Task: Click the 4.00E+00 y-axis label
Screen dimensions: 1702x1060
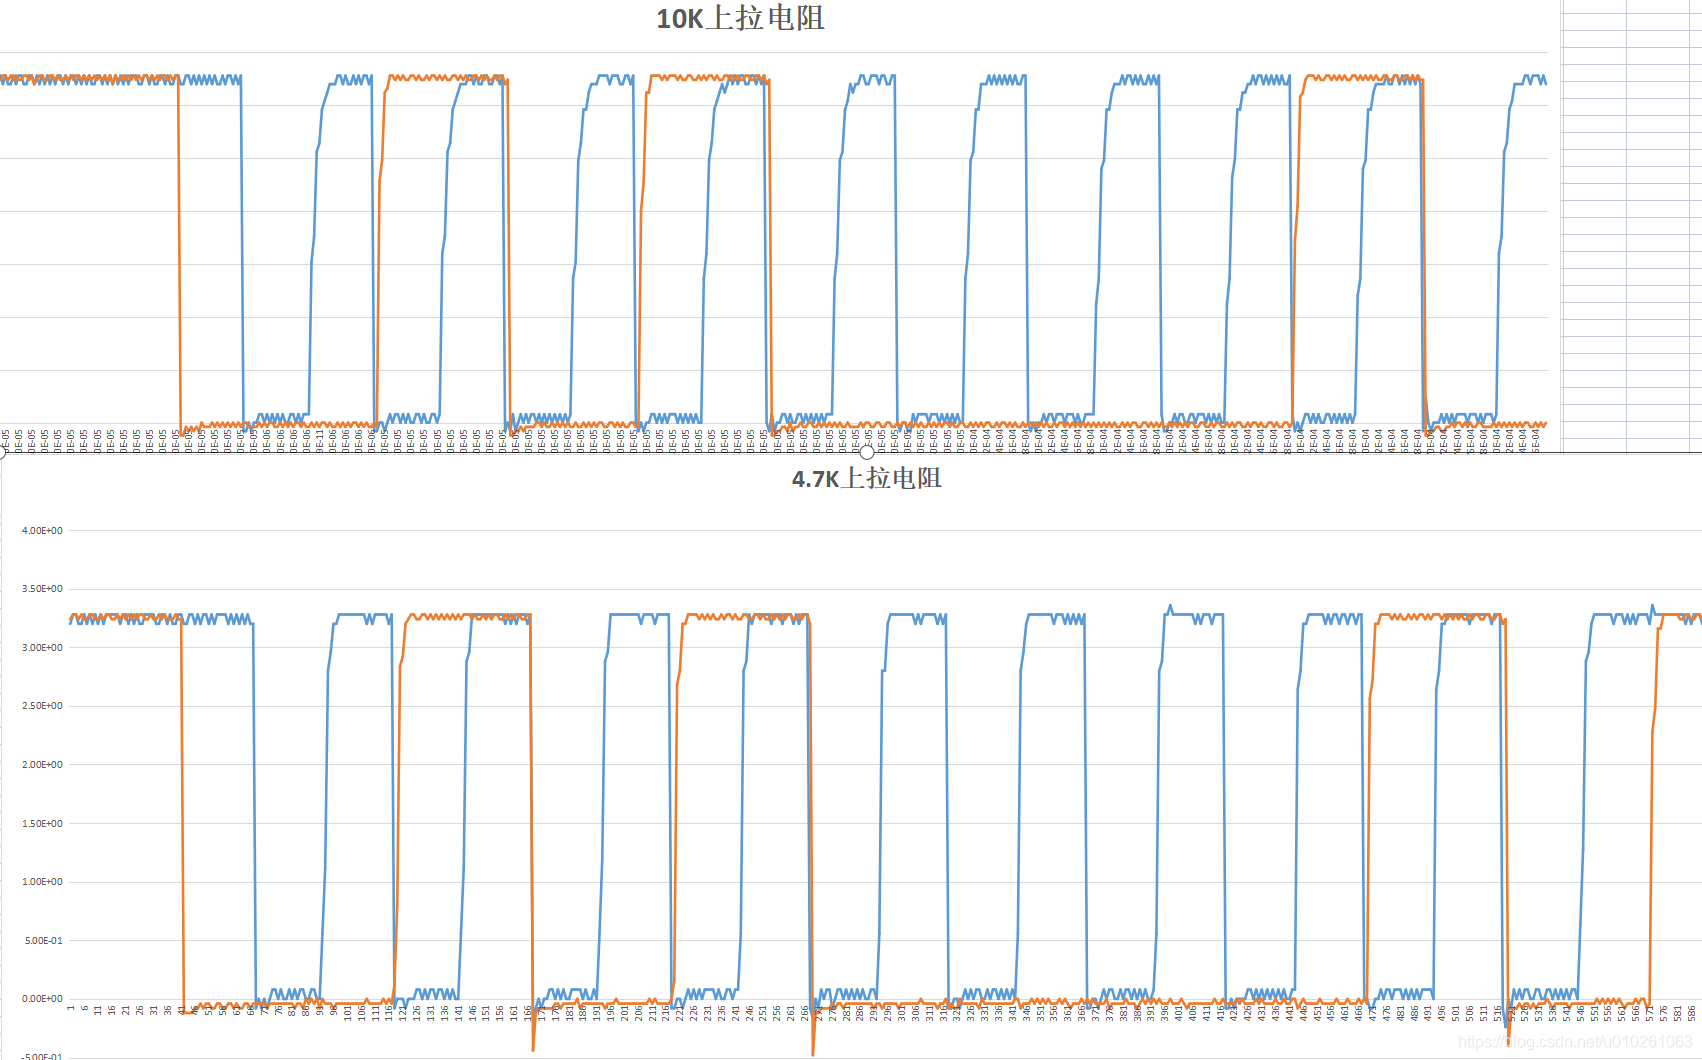Action: pos(42,530)
